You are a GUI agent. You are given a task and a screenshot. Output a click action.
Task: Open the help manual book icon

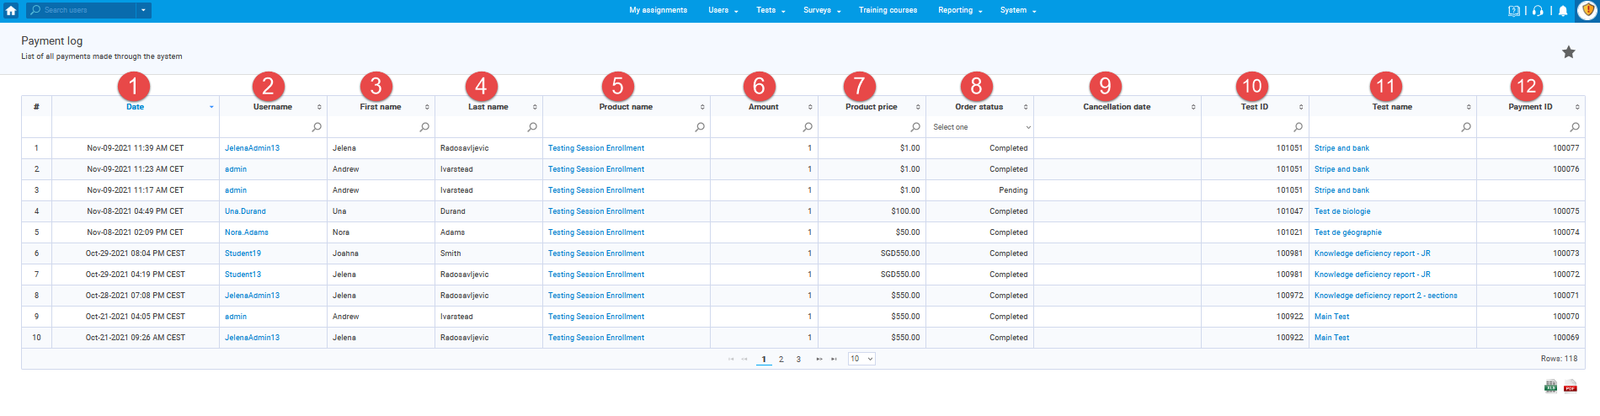(1514, 11)
